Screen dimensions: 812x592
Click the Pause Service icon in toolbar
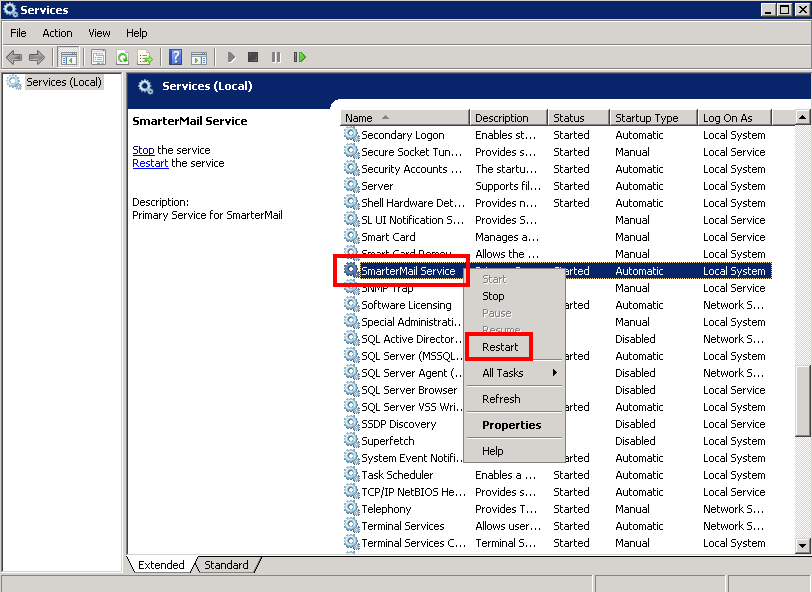pyautogui.click(x=276, y=57)
